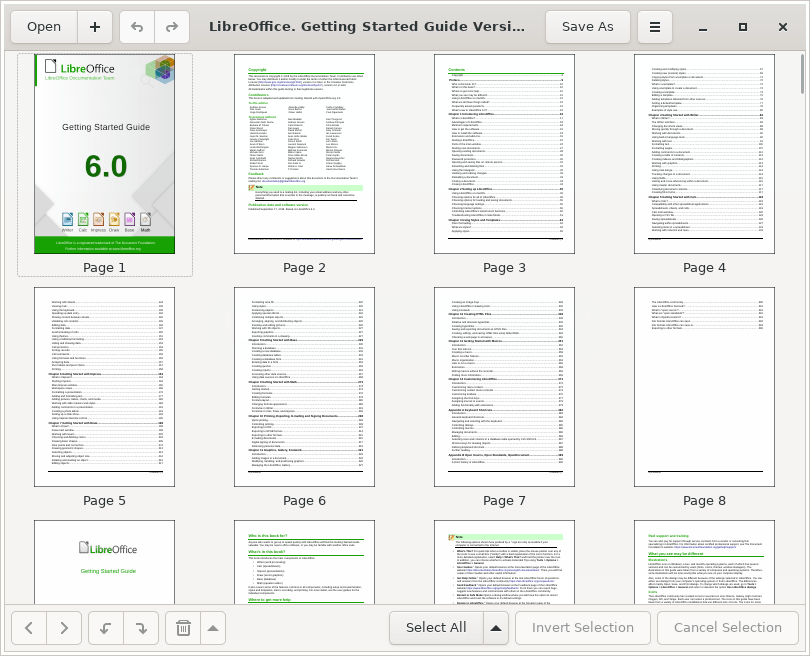This screenshot has width=810, height=656.
Task: Minimize the PDF Arranger window
Action: [703, 27]
